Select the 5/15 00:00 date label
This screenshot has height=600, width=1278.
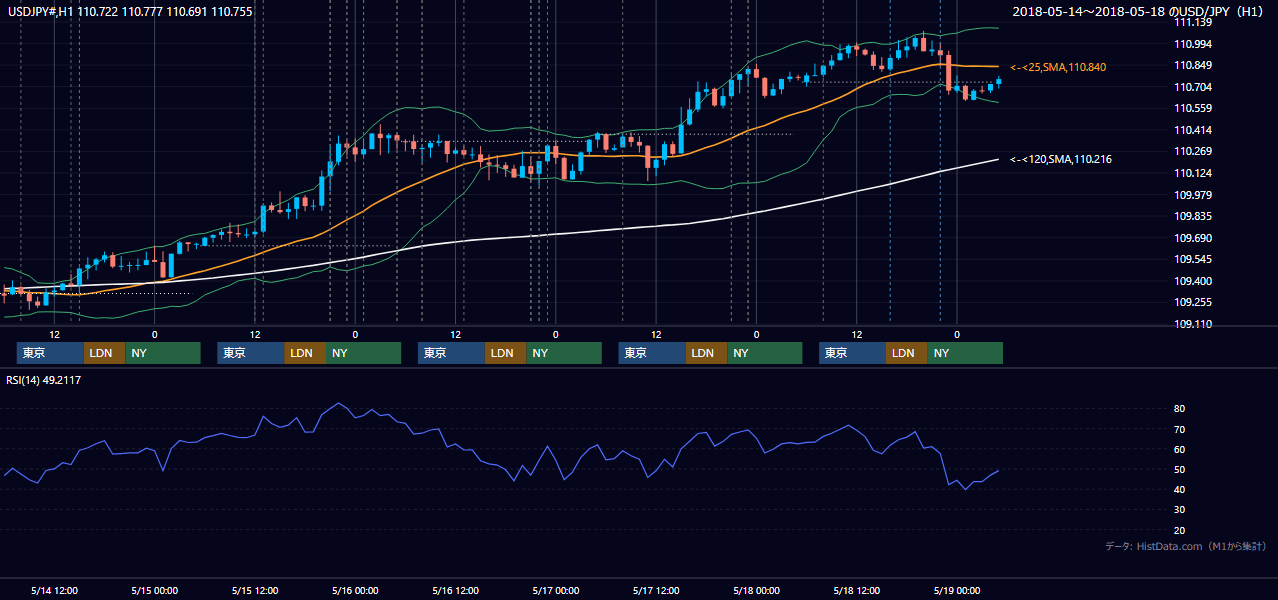coord(154,590)
